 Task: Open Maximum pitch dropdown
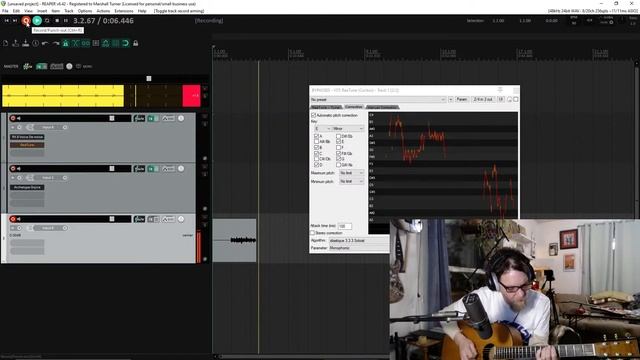[x=351, y=173]
